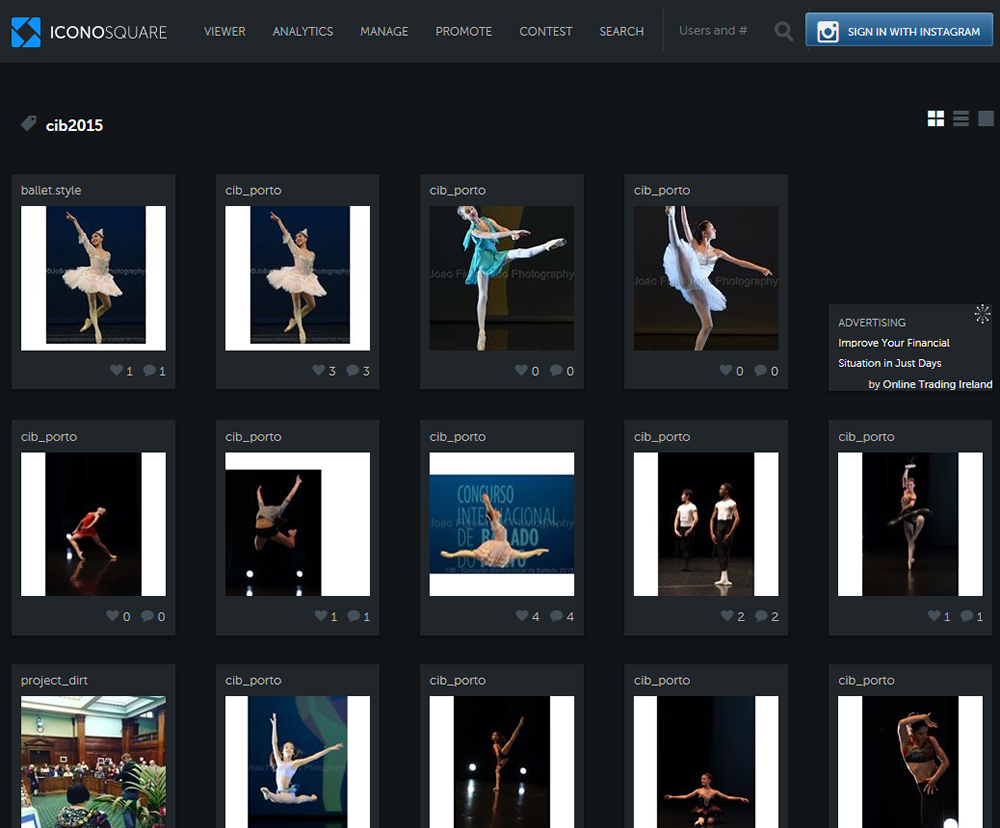The width and height of the screenshot is (1000, 828).
Task: Comment on the white tutu leg-raised dancer photo
Action: (x=760, y=370)
